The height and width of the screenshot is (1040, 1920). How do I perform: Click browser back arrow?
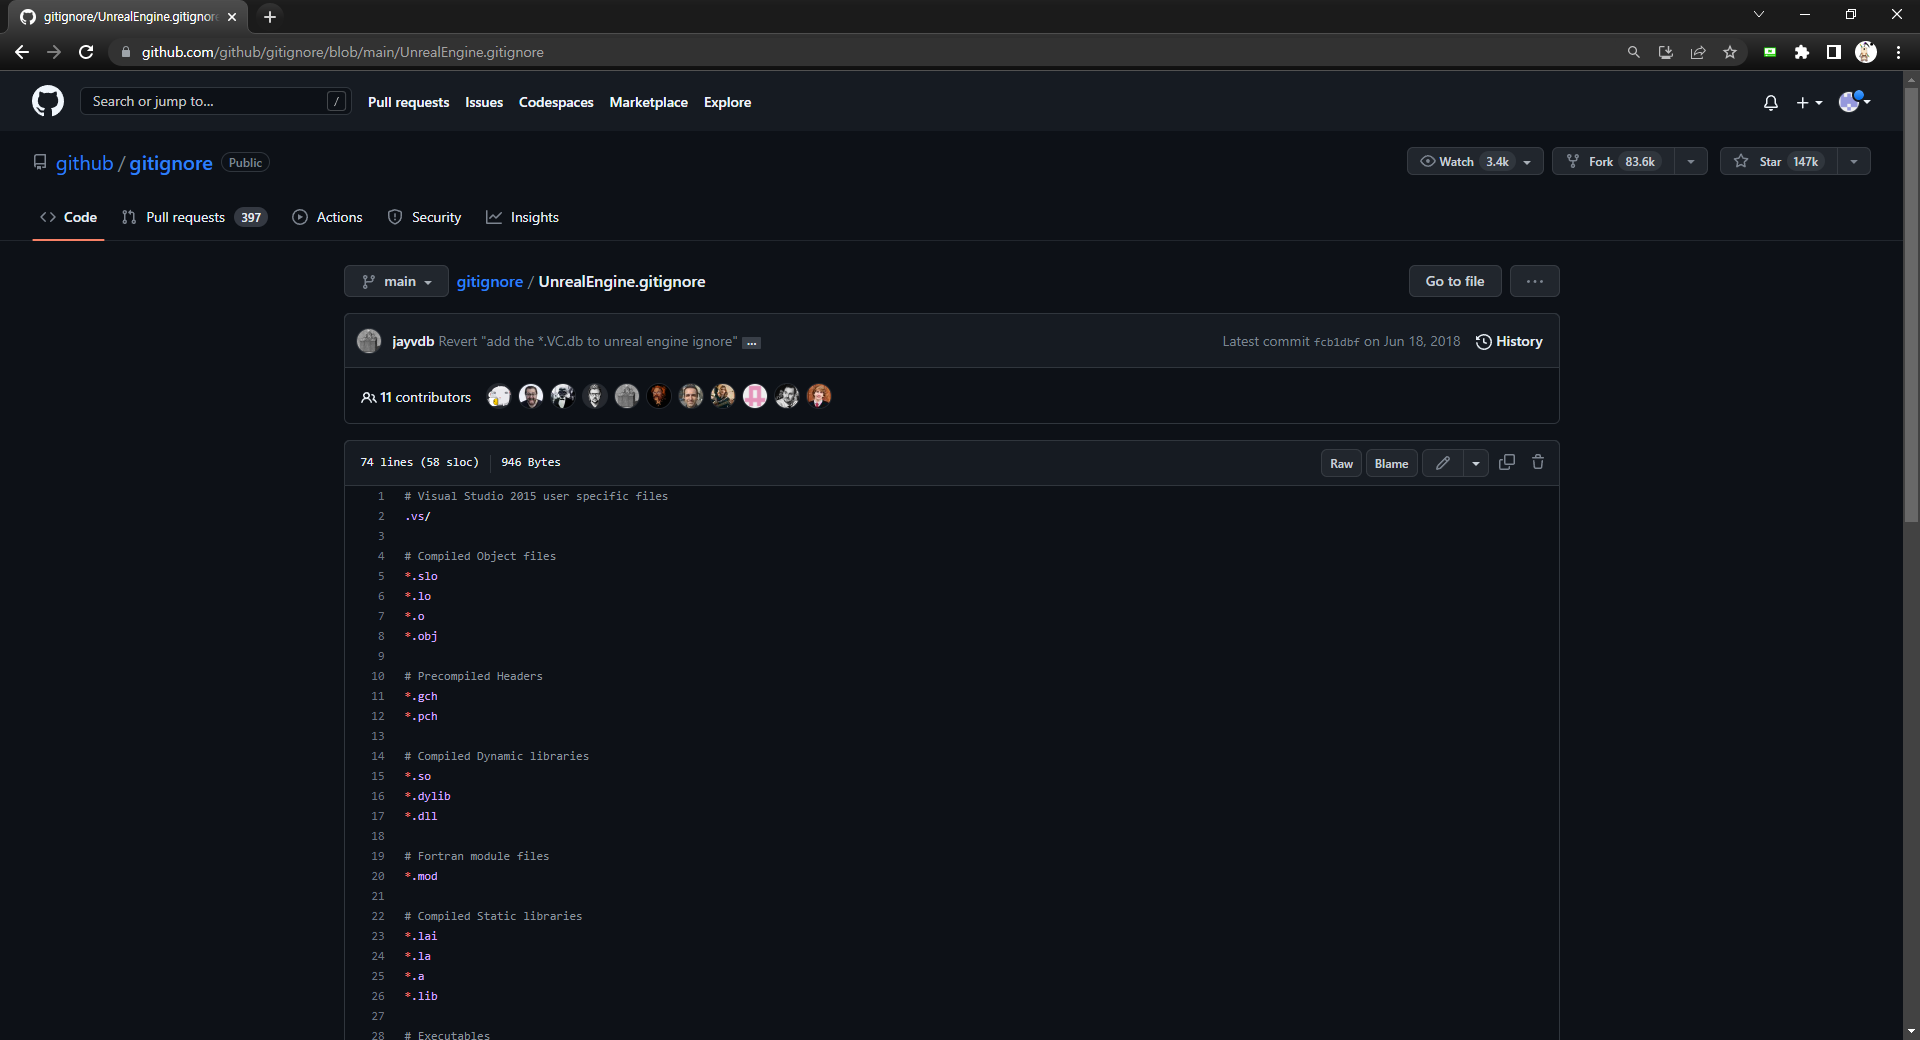(22, 52)
